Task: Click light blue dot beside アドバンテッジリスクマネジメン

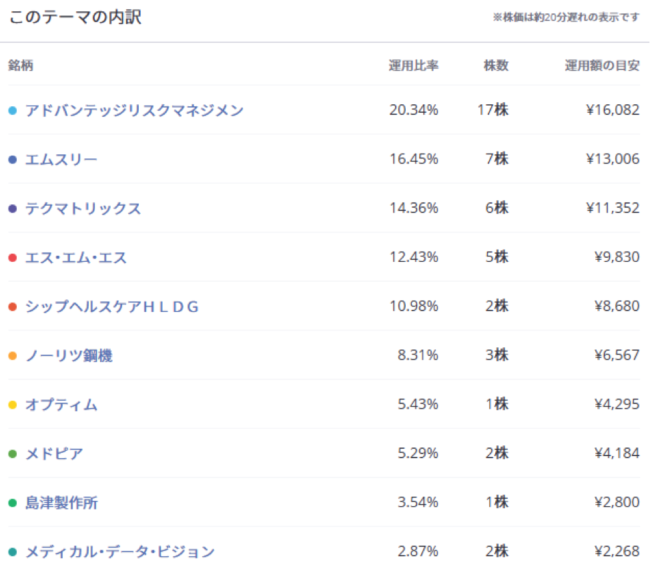Action: point(12,110)
